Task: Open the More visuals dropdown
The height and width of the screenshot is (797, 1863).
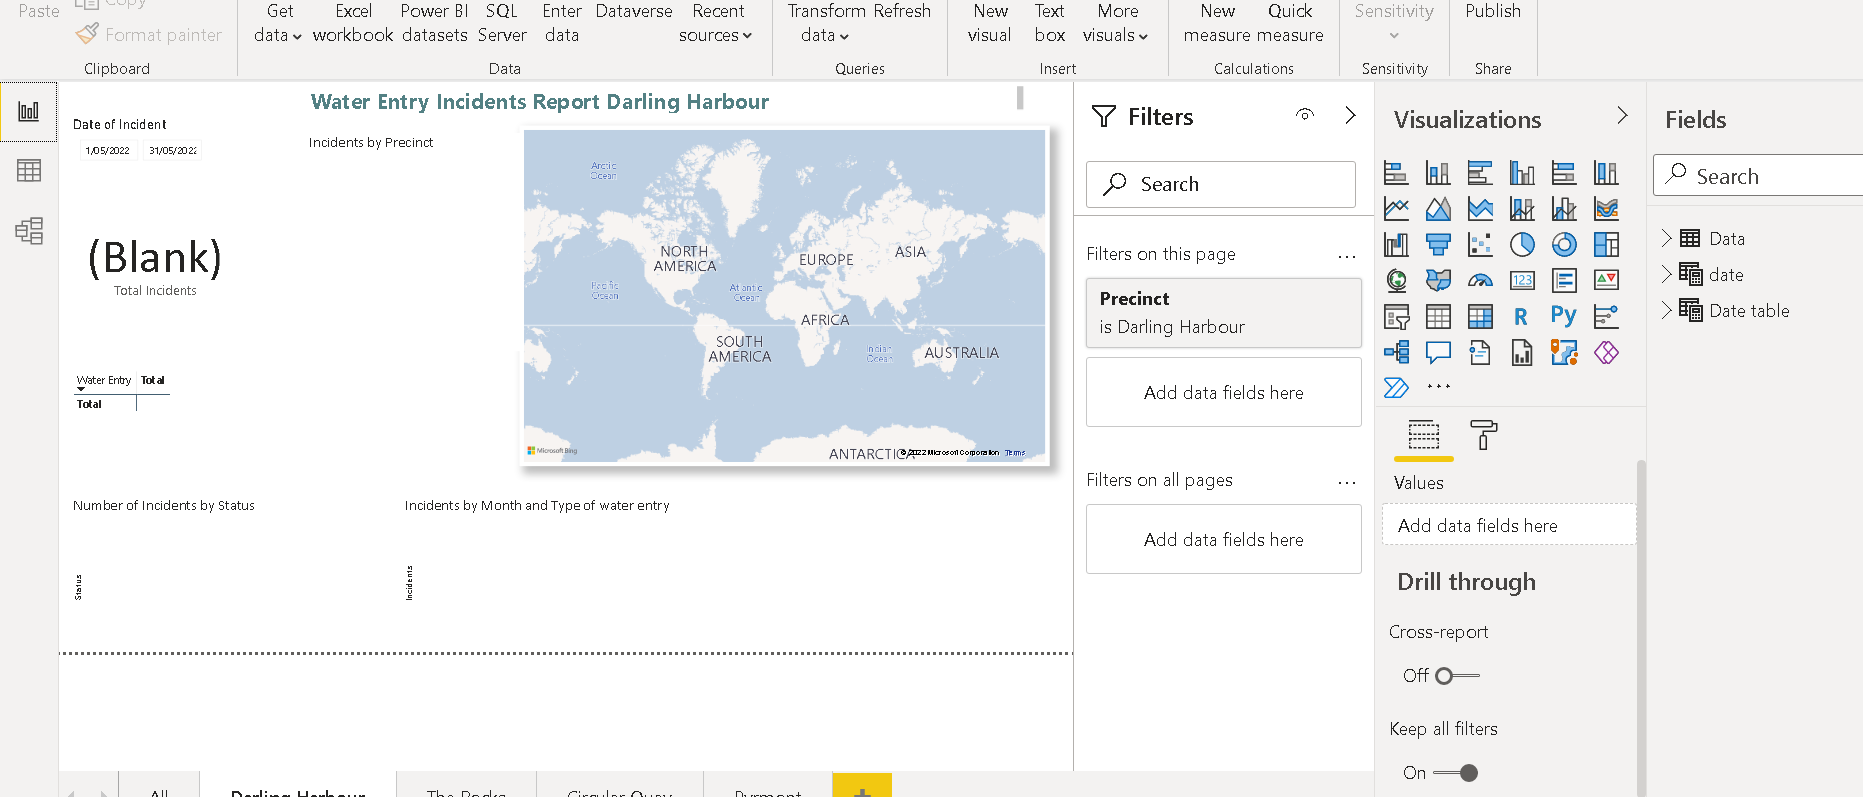Action: coord(1116,24)
